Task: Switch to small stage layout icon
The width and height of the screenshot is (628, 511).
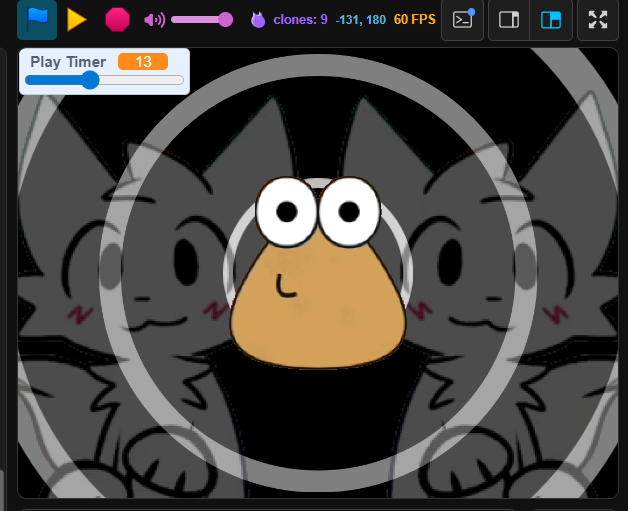Action: (x=509, y=20)
